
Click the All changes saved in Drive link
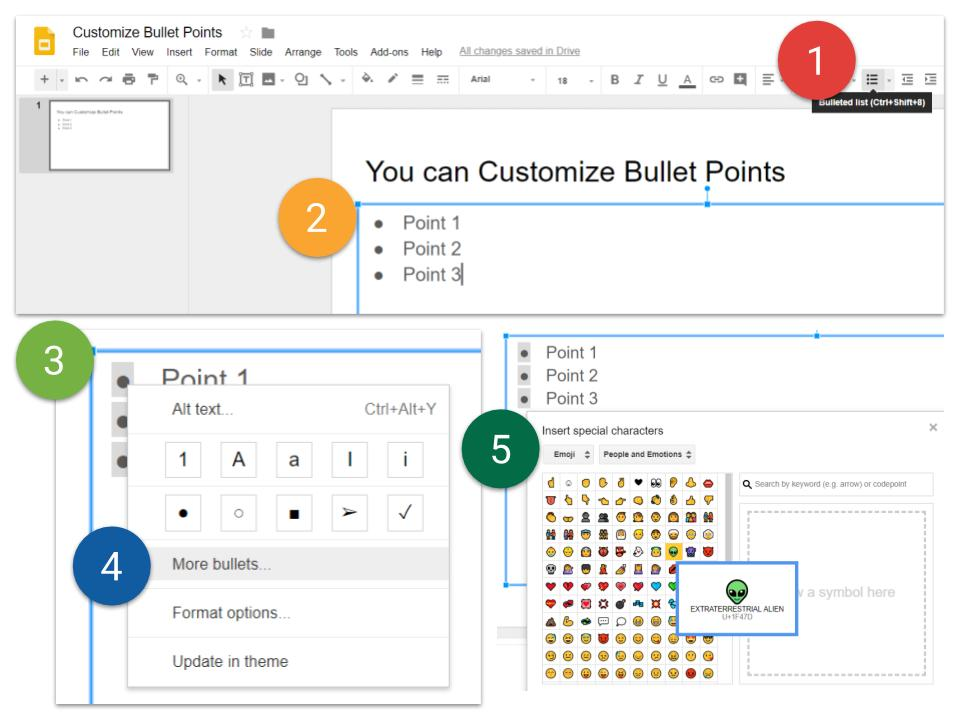point(519,51)
